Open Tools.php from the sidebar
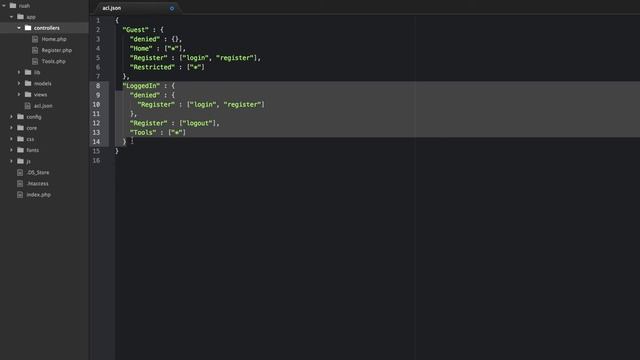The height and width of the screenshot is (360, 640). click(x=53, y=61)
